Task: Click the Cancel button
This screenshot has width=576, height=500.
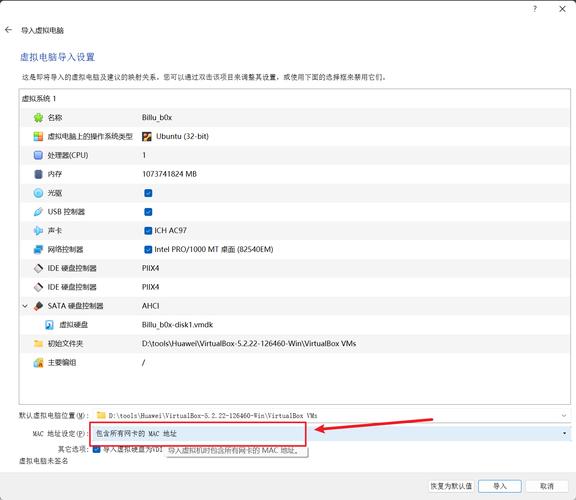Action: 547,486
